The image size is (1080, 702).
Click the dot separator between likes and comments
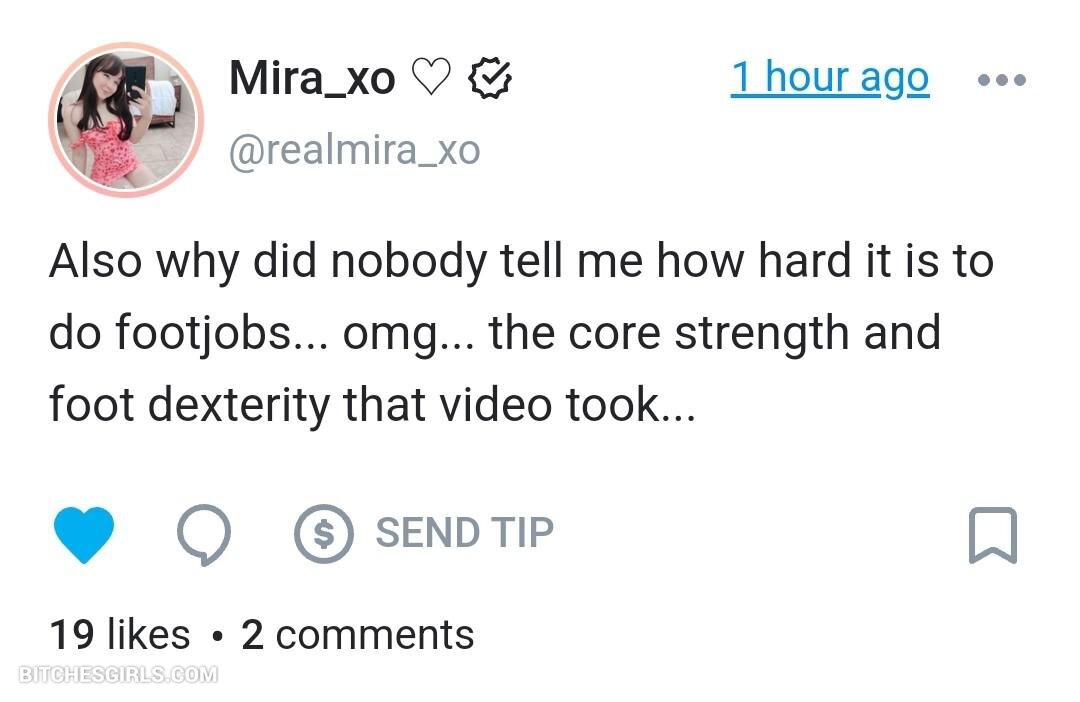coord(217,636)
